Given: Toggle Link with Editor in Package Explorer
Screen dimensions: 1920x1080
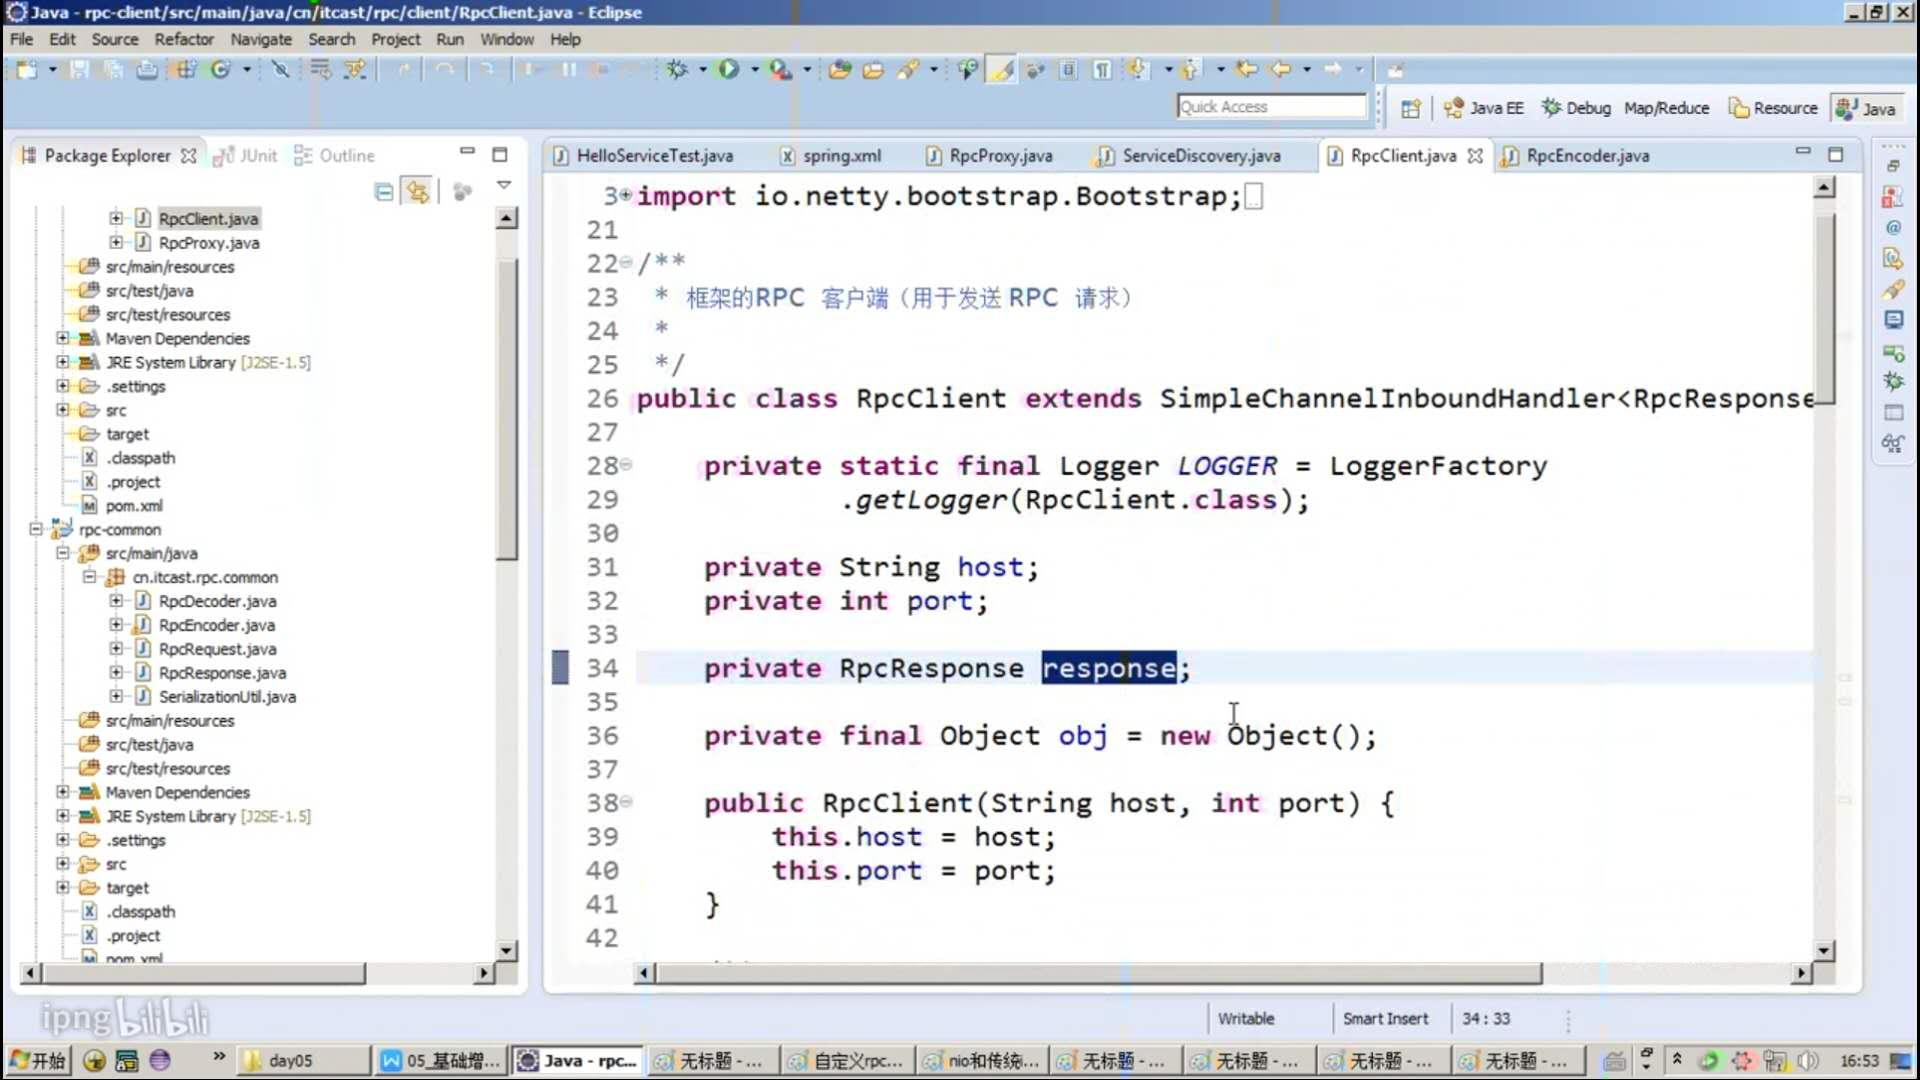Looking at the screenshot, I should [418, 192].
